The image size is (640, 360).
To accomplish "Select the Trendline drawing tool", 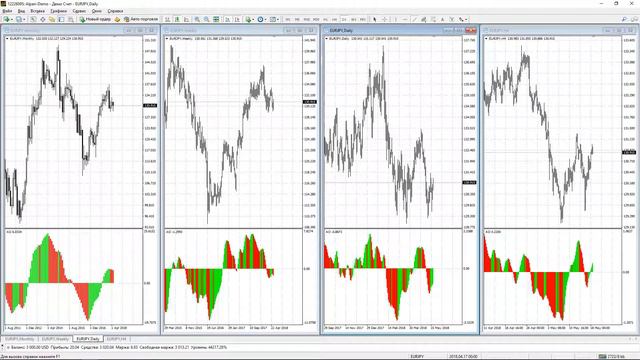I will [x=414, y=19].
